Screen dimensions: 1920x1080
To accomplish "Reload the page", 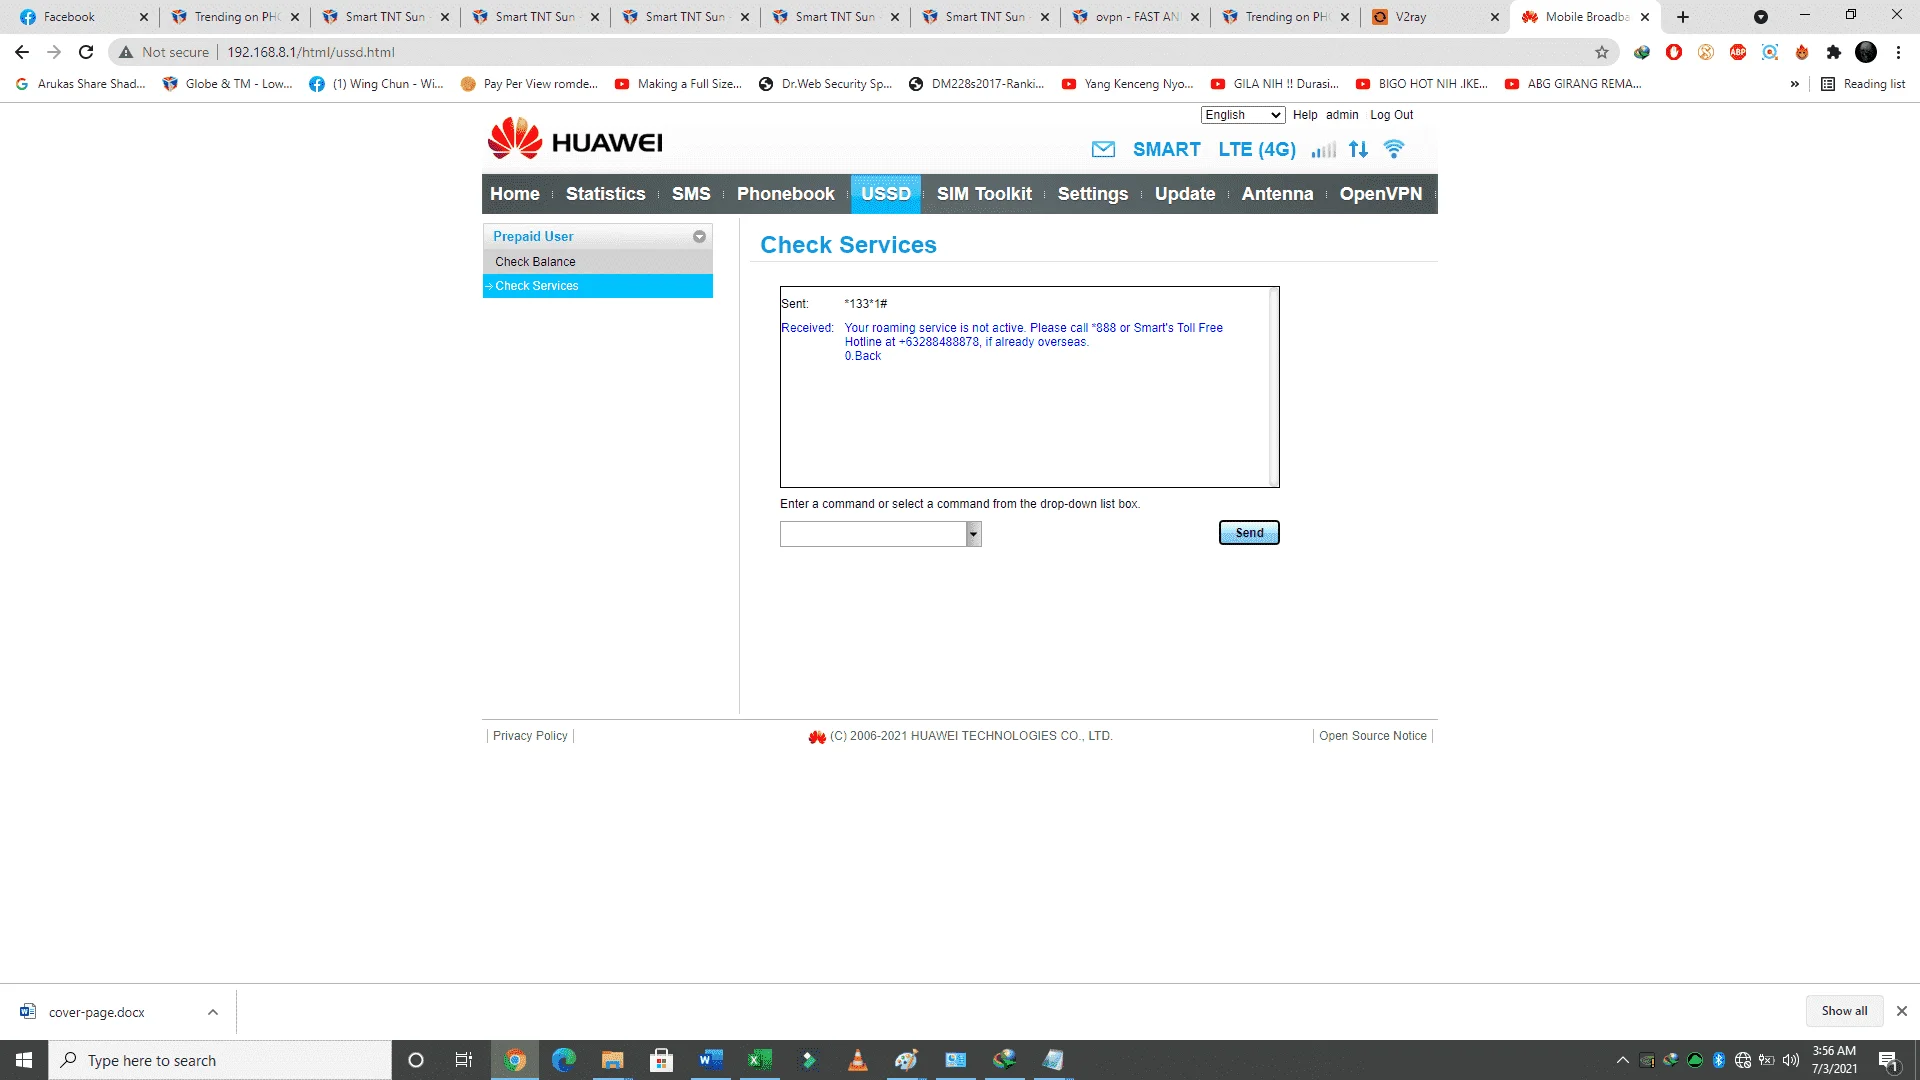I will pyautogui.click(x=86, y=52).
